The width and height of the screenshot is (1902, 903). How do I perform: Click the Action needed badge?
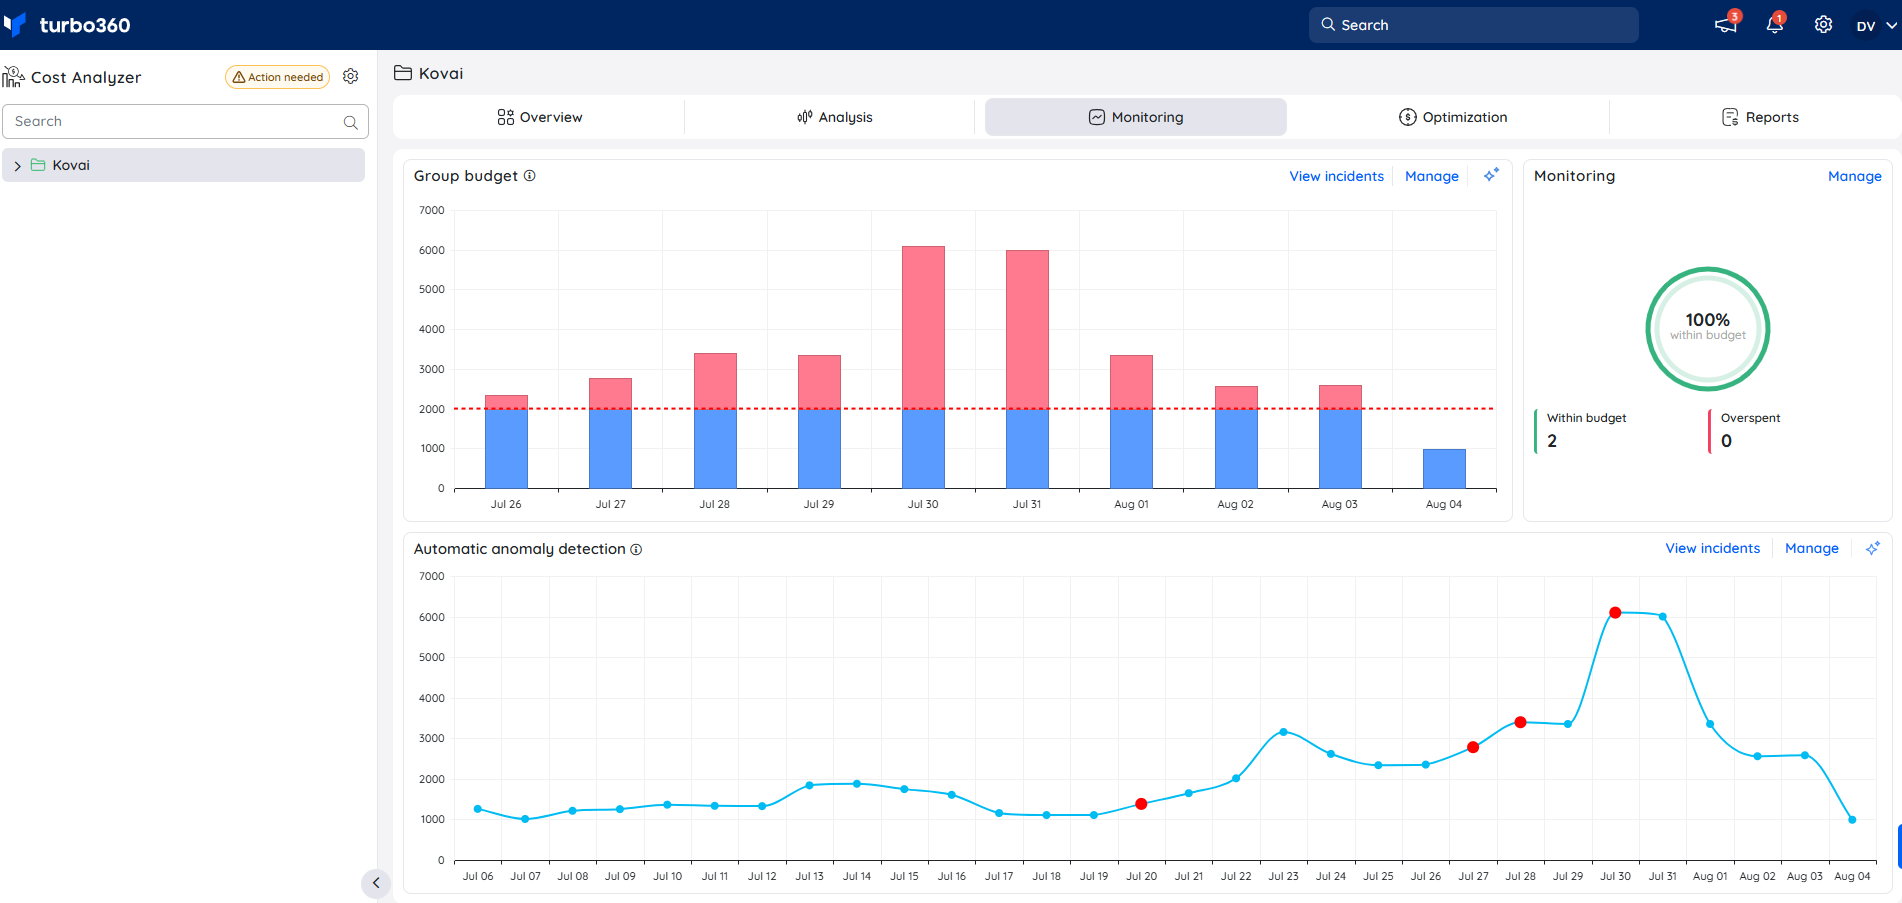(x=278, y=77)
